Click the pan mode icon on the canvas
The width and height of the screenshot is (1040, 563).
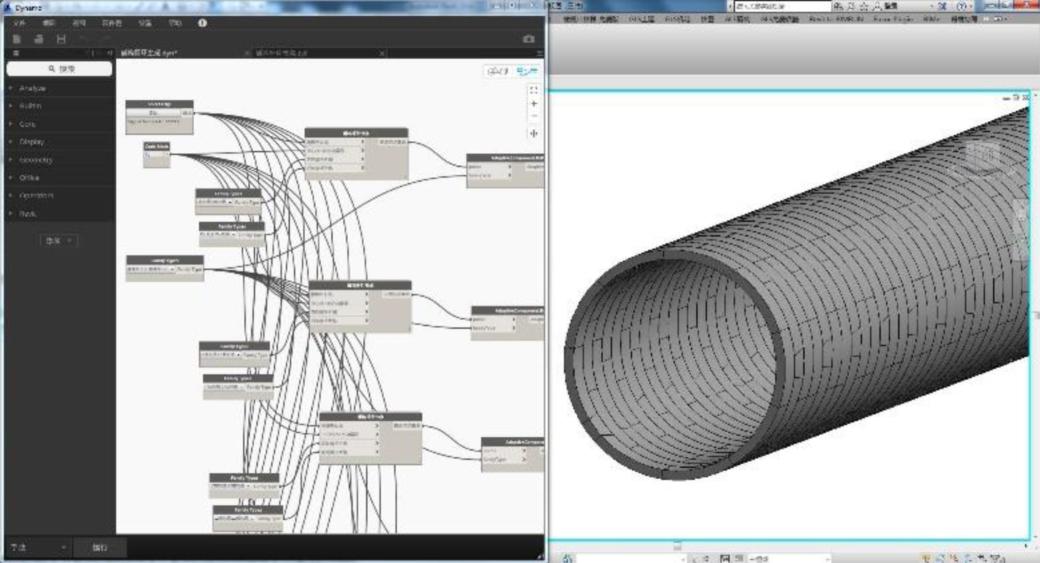pos(533,132)
